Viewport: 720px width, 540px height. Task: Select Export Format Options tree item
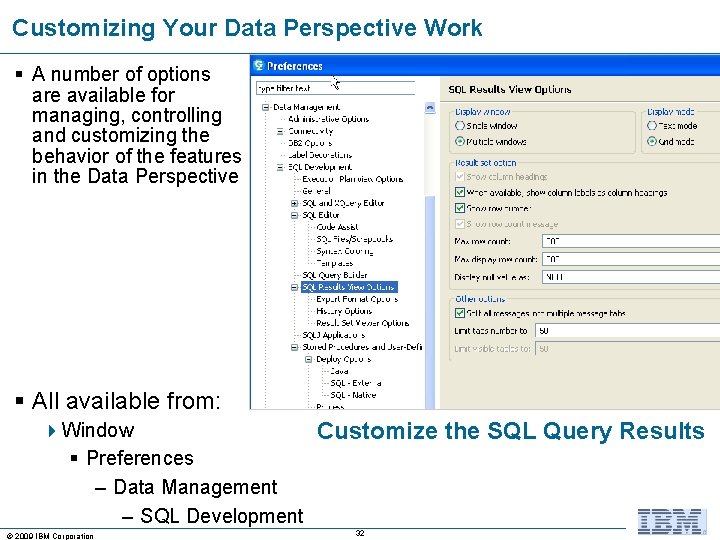pyautogui.click(x=357, y=299)
